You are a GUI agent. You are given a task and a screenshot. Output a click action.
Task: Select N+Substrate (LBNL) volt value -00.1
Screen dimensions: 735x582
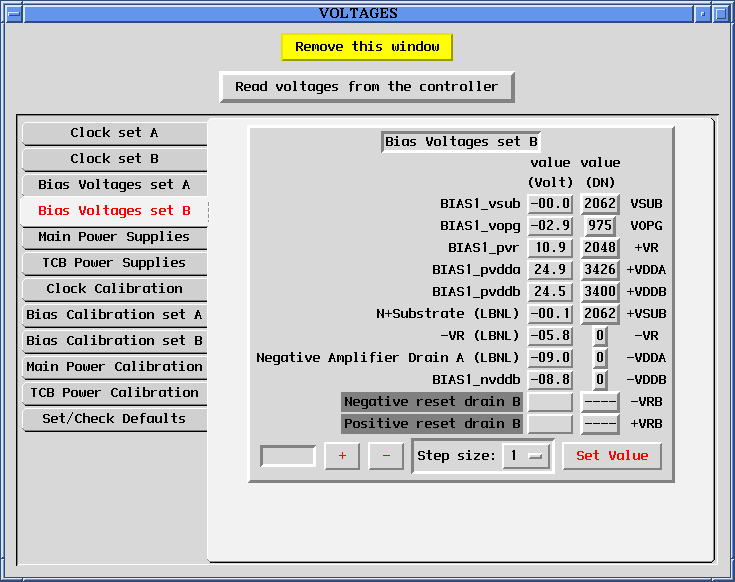[550, 314]
